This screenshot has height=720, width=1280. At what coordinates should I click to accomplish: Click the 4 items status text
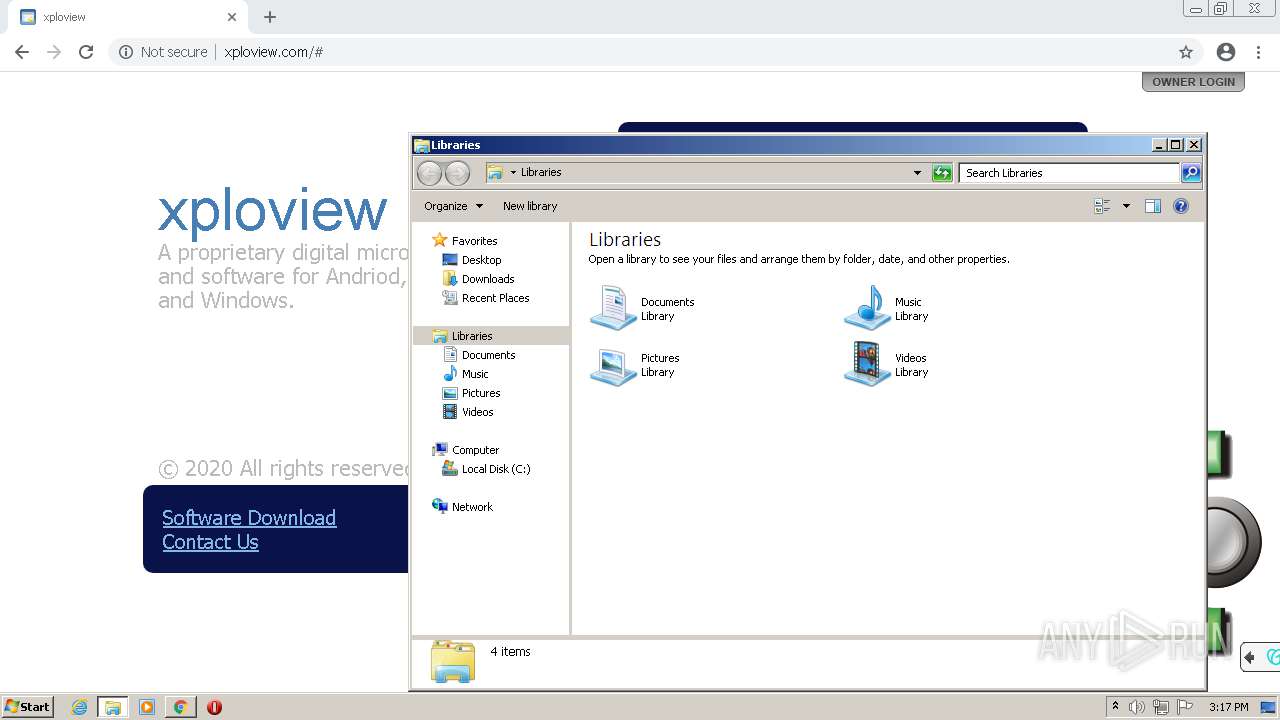(510, 652)
